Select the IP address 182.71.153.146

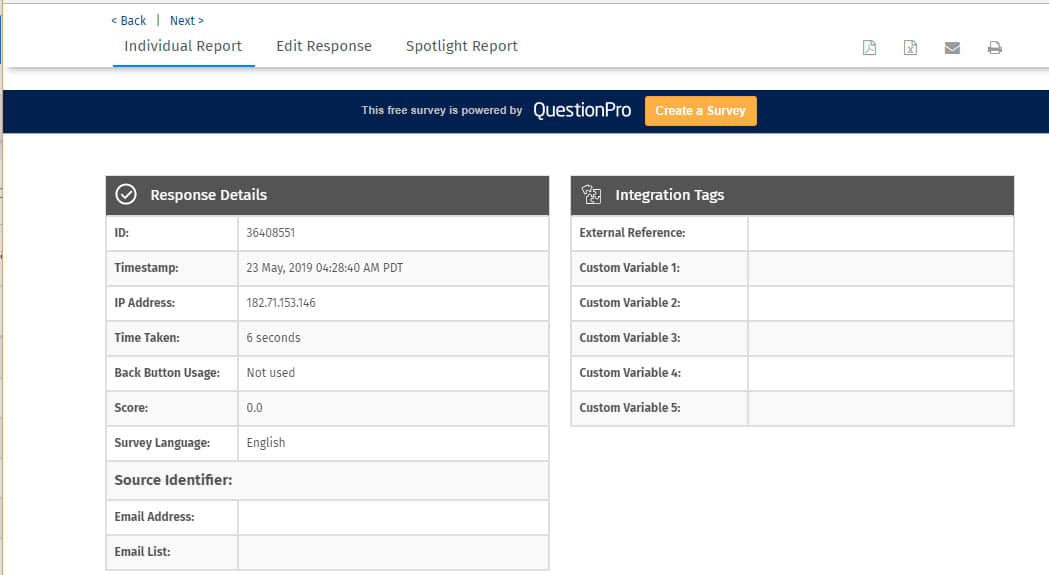(x=281, y=303)
